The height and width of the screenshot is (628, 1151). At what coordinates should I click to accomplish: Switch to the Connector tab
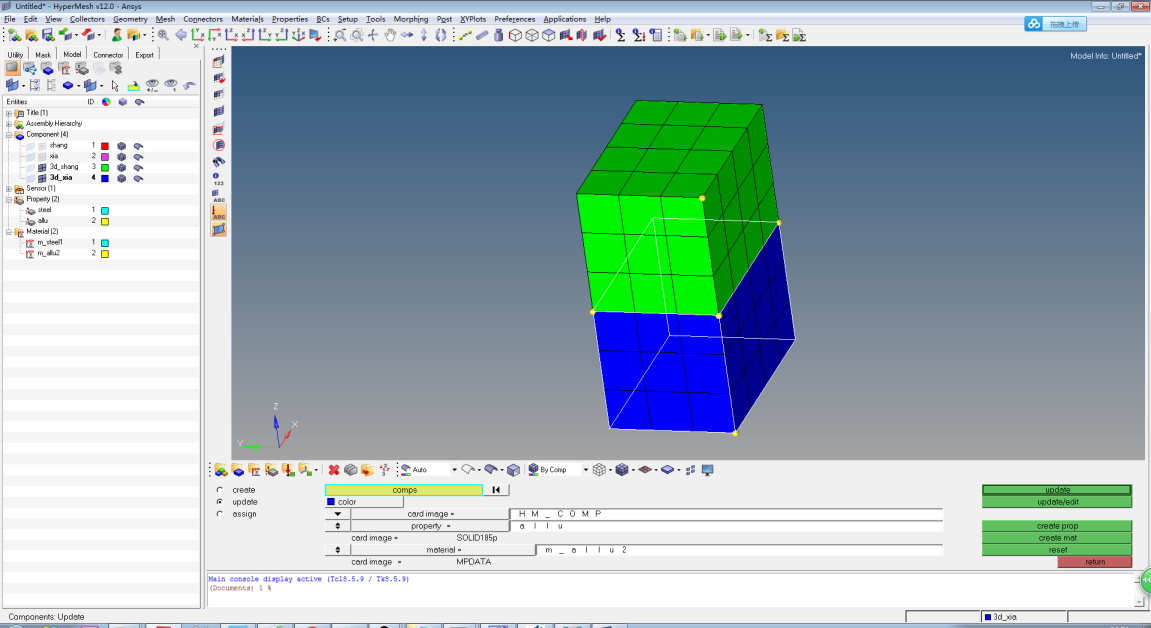pos(108,55)
